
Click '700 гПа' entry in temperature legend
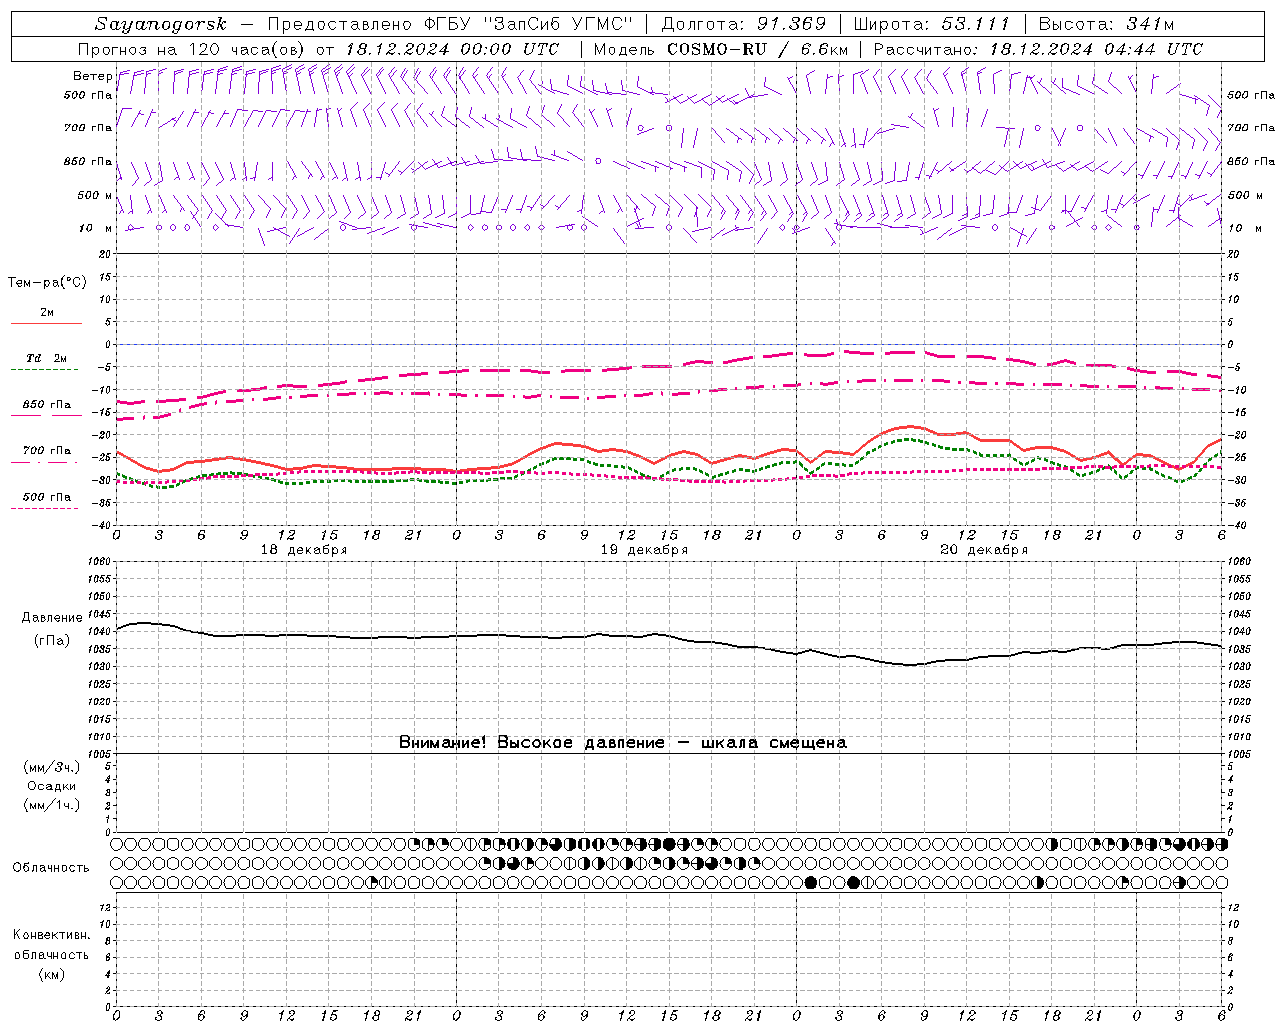coord(47,451)
